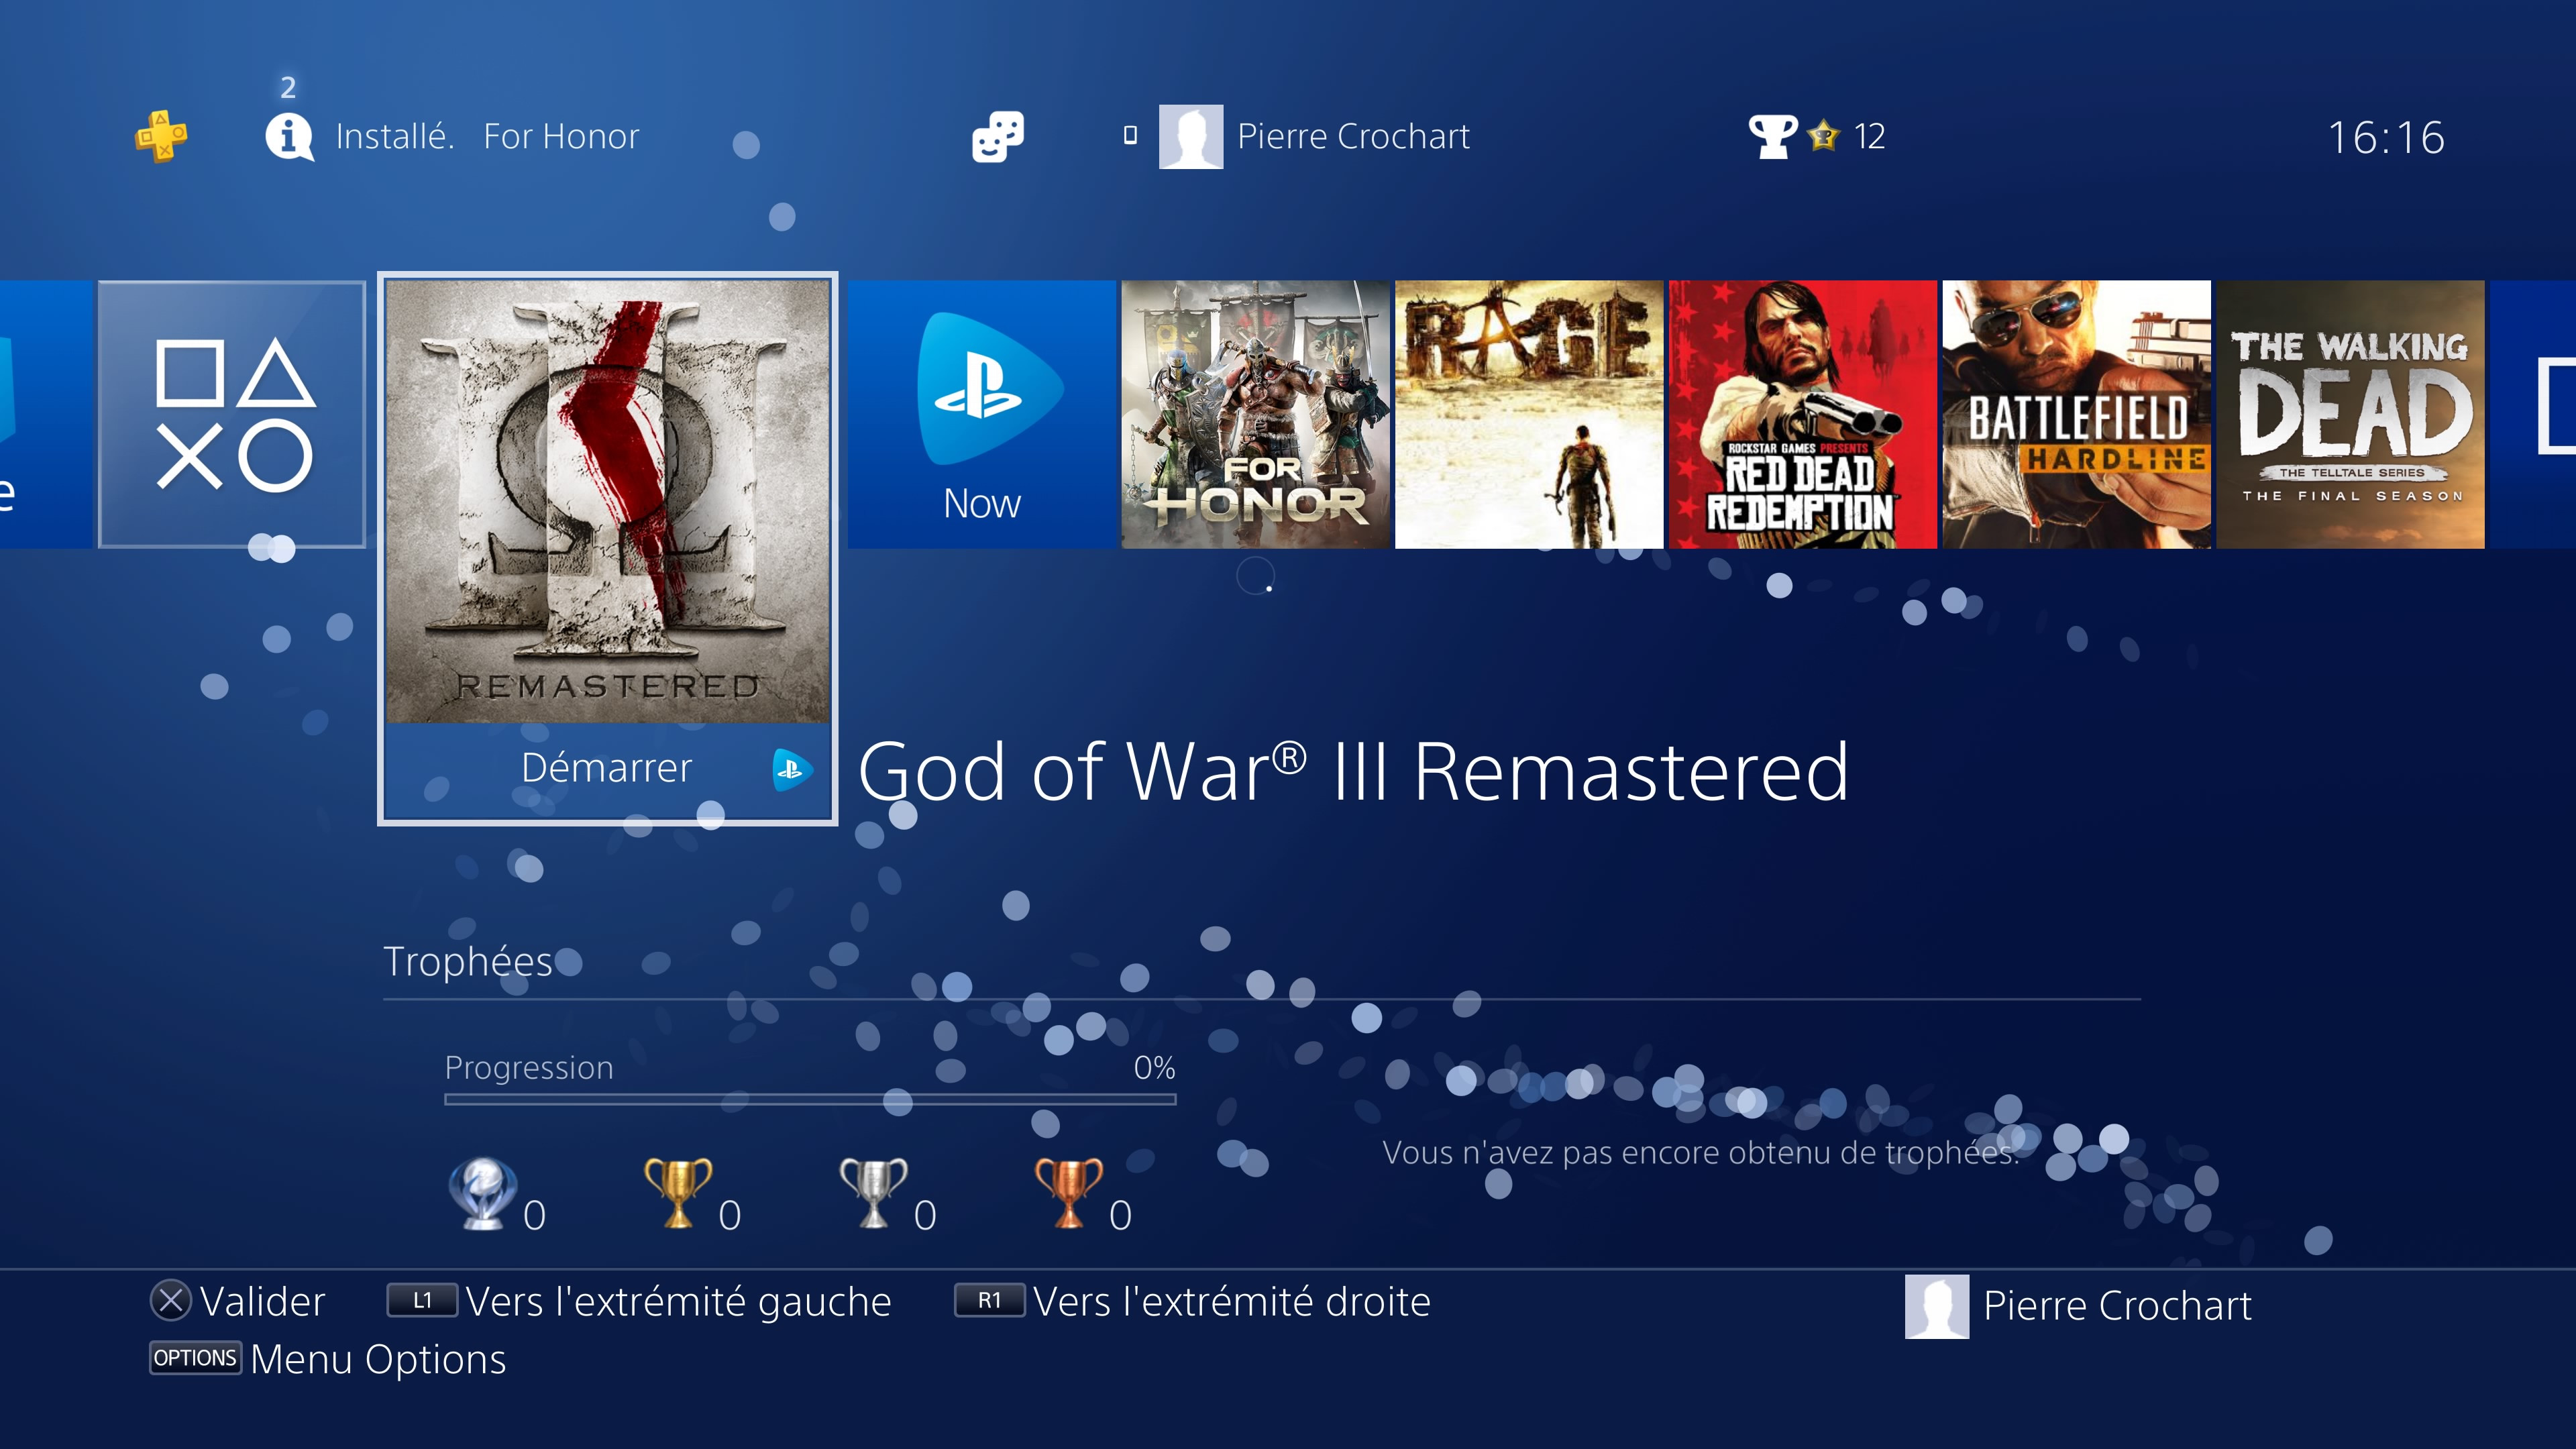Select the For Honor game tile
This screenshot has height=1449, width=2576.
pyautogui.click(x=1255, y=414)
